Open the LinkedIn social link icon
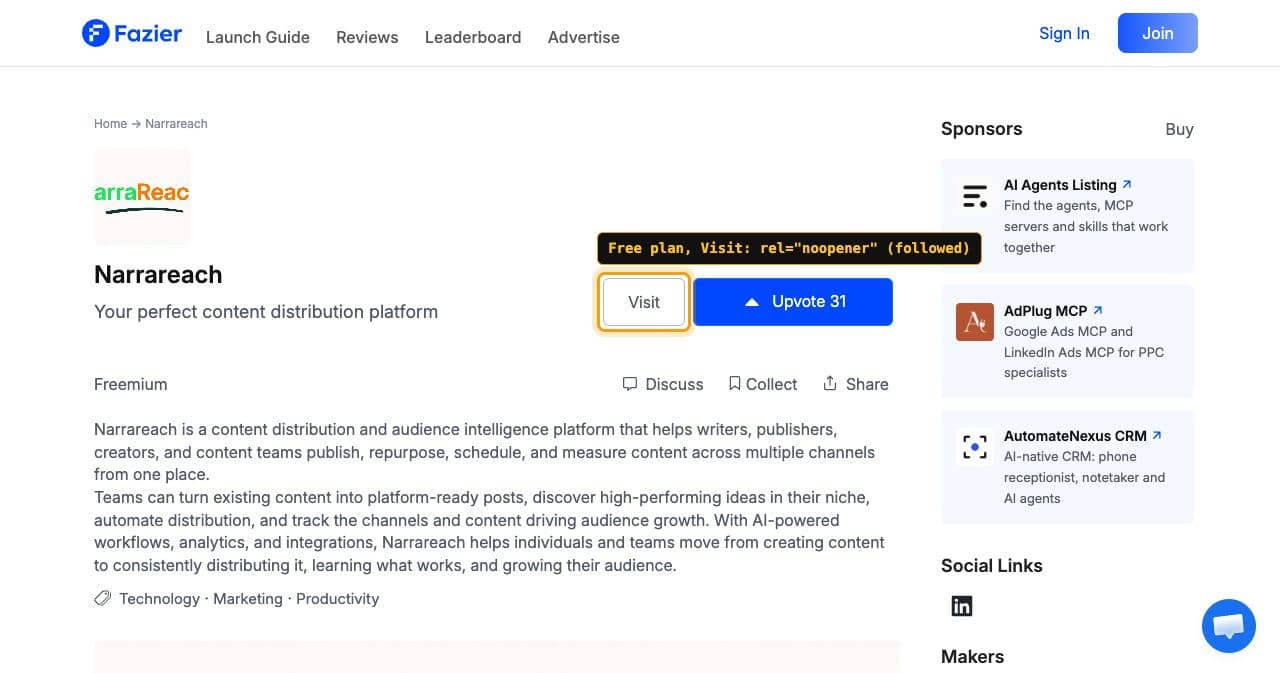The width and height of the screenshot is (1280, 673). pyautogui.click(x=962, y=606)
